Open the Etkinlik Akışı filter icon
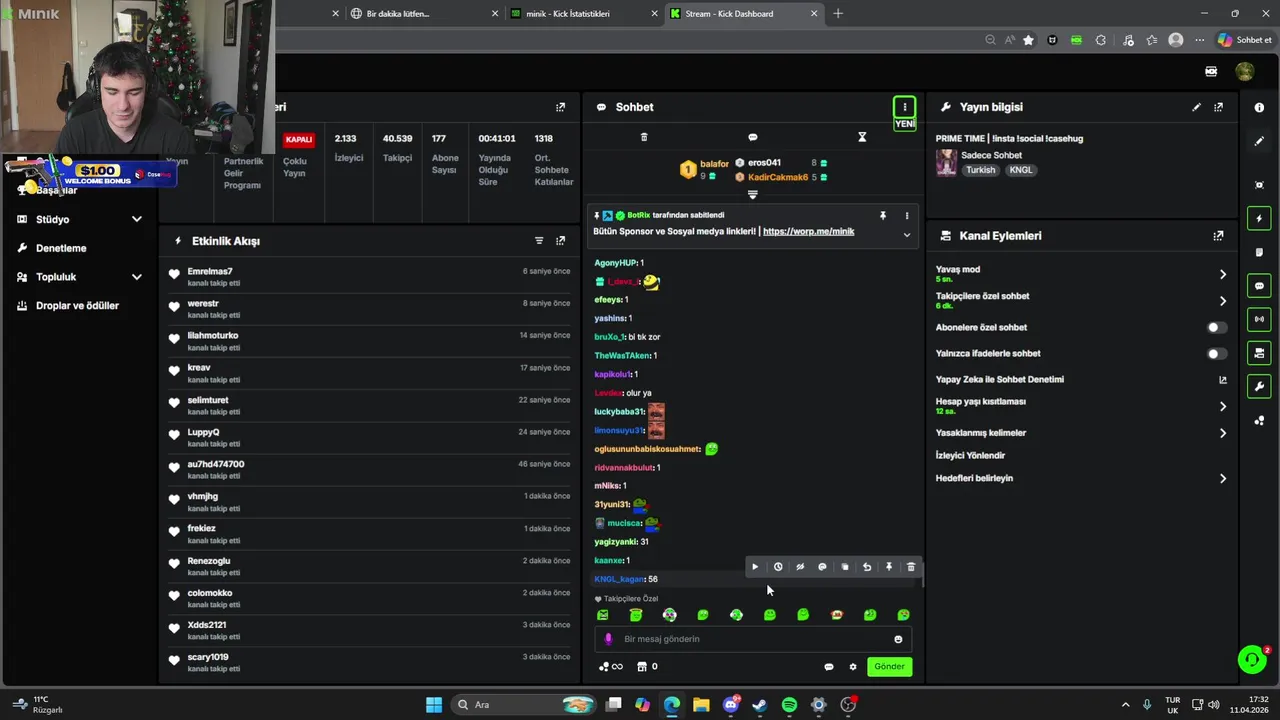This screenshot has height=720, width=1280. tap(539, 241)
